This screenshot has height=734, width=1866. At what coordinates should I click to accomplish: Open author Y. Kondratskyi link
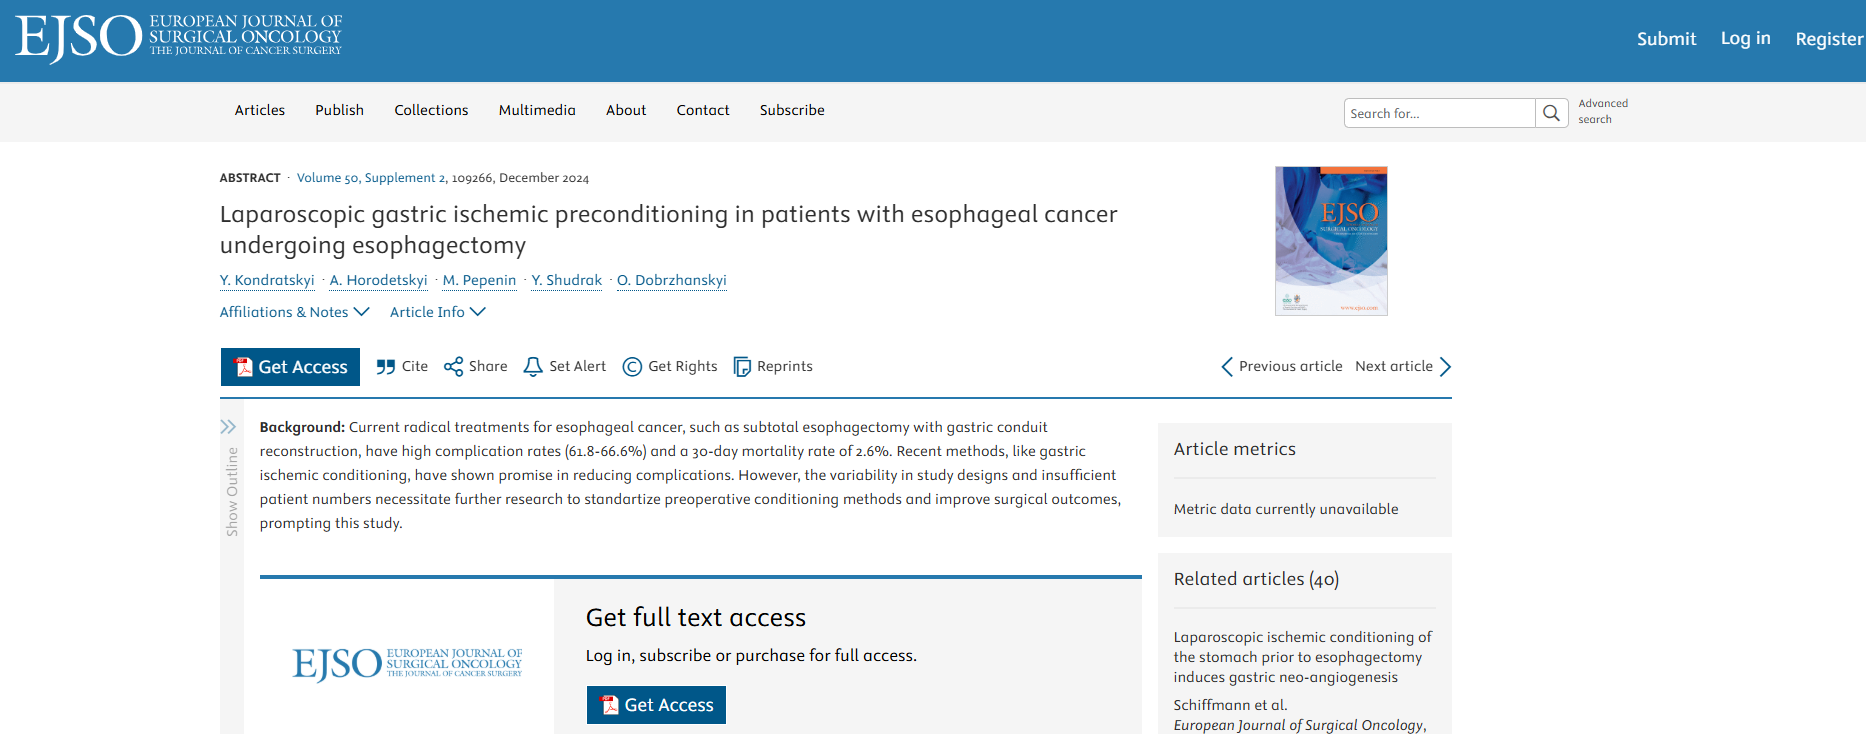[267, 280]
